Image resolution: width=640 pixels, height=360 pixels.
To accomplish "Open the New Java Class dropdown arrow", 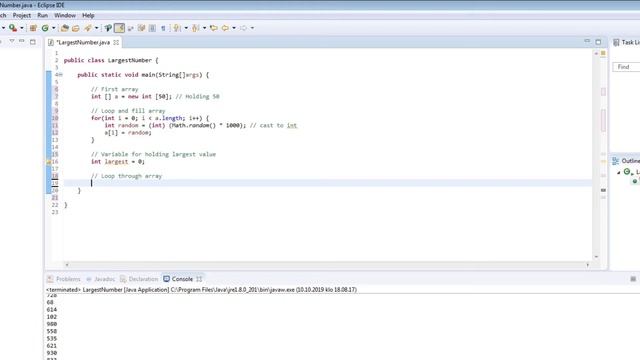I will pos(53,28).
